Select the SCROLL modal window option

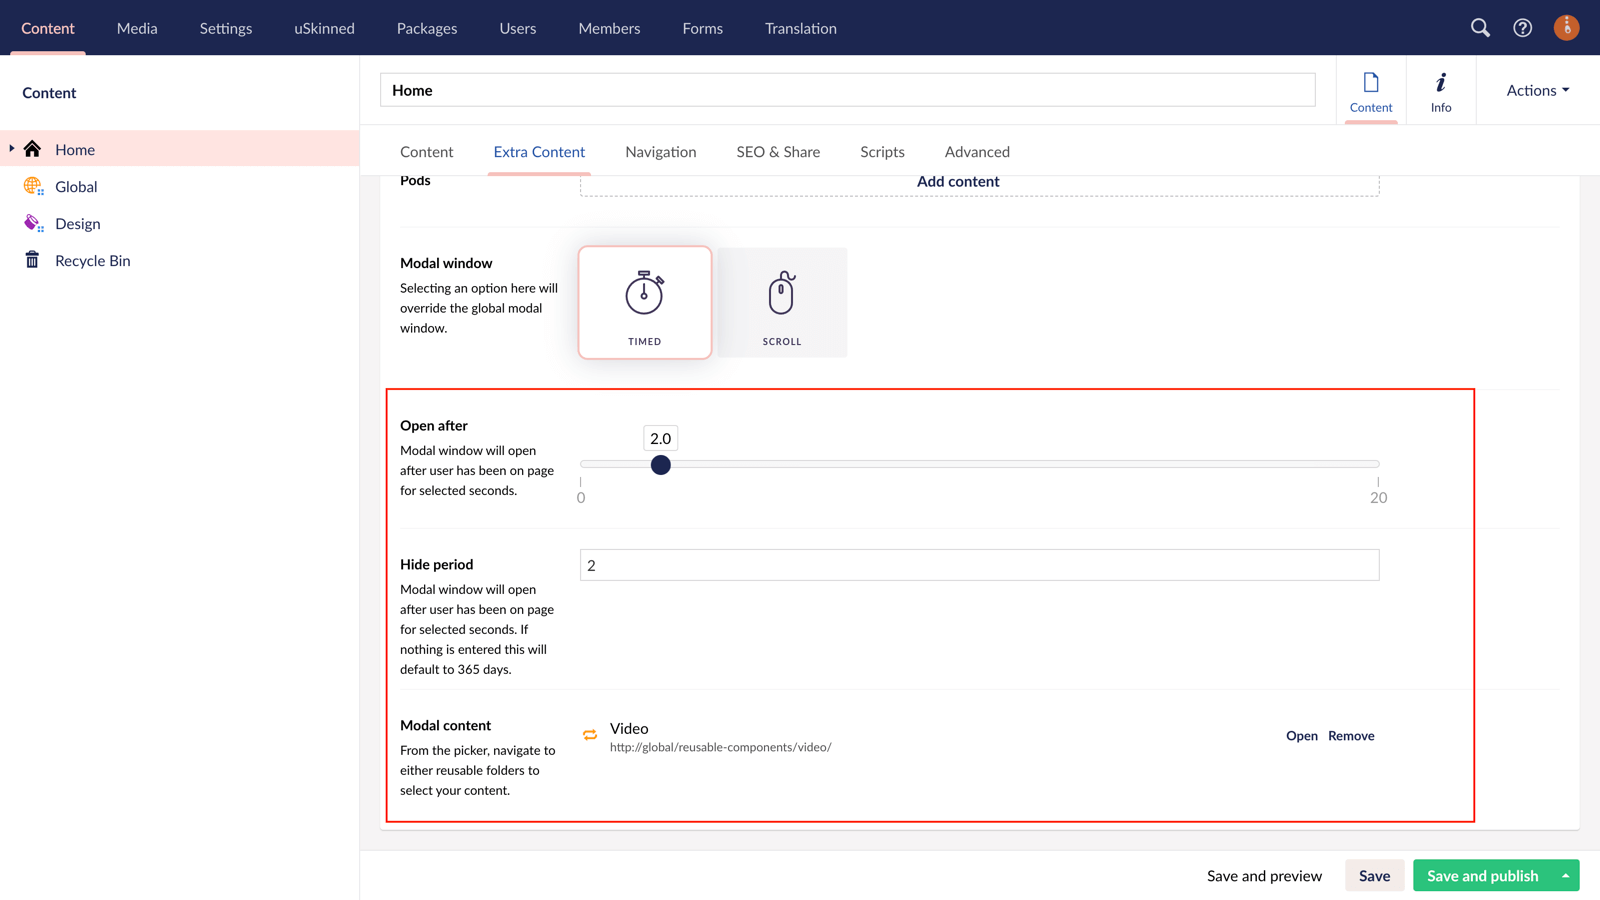[x=782, y=302]
